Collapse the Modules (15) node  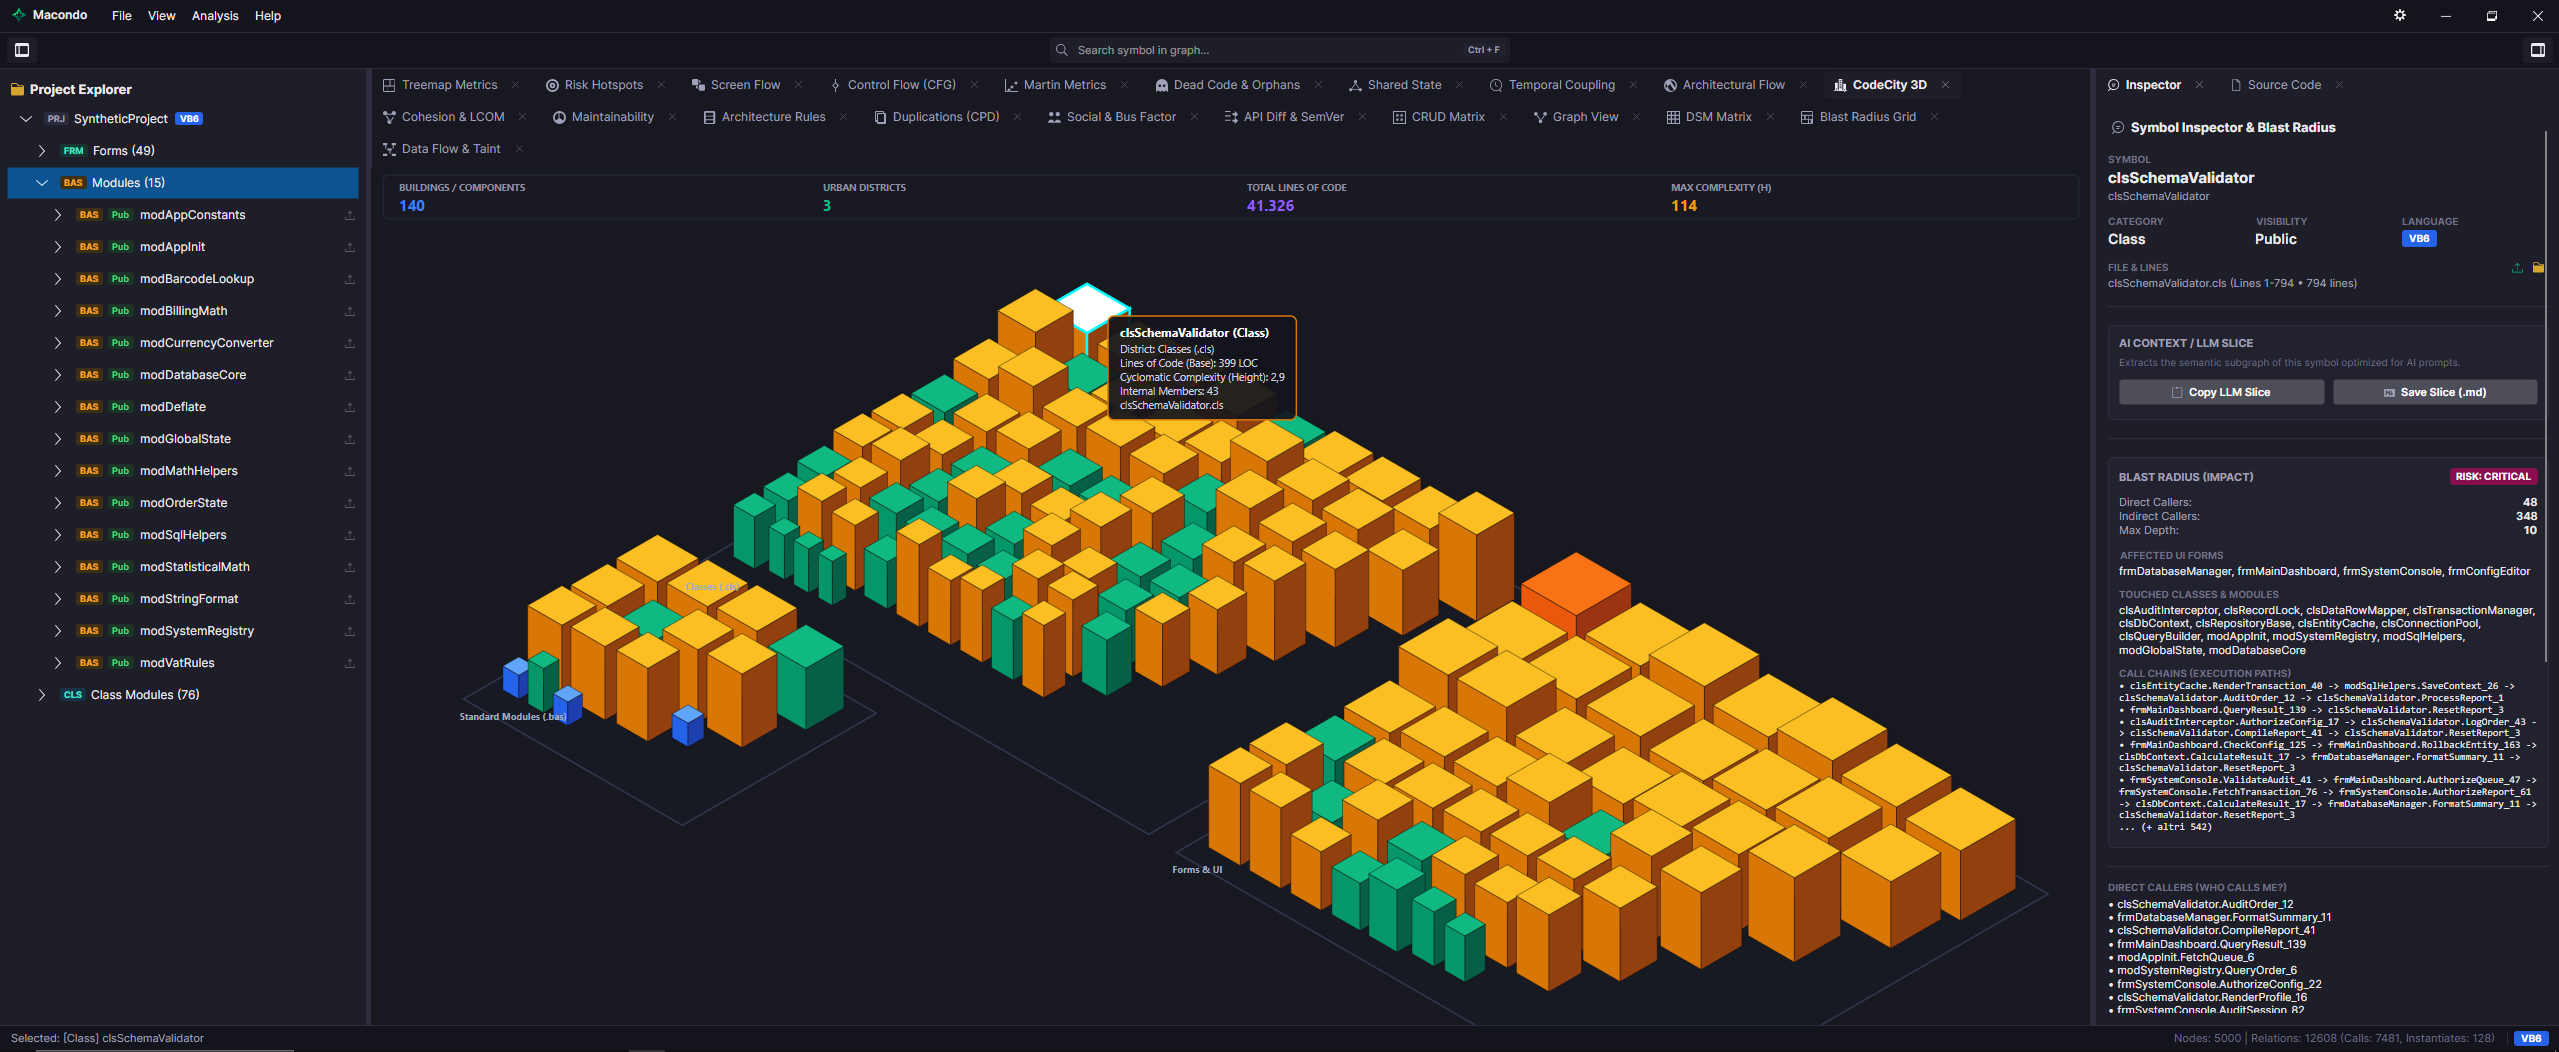(42, 183)
